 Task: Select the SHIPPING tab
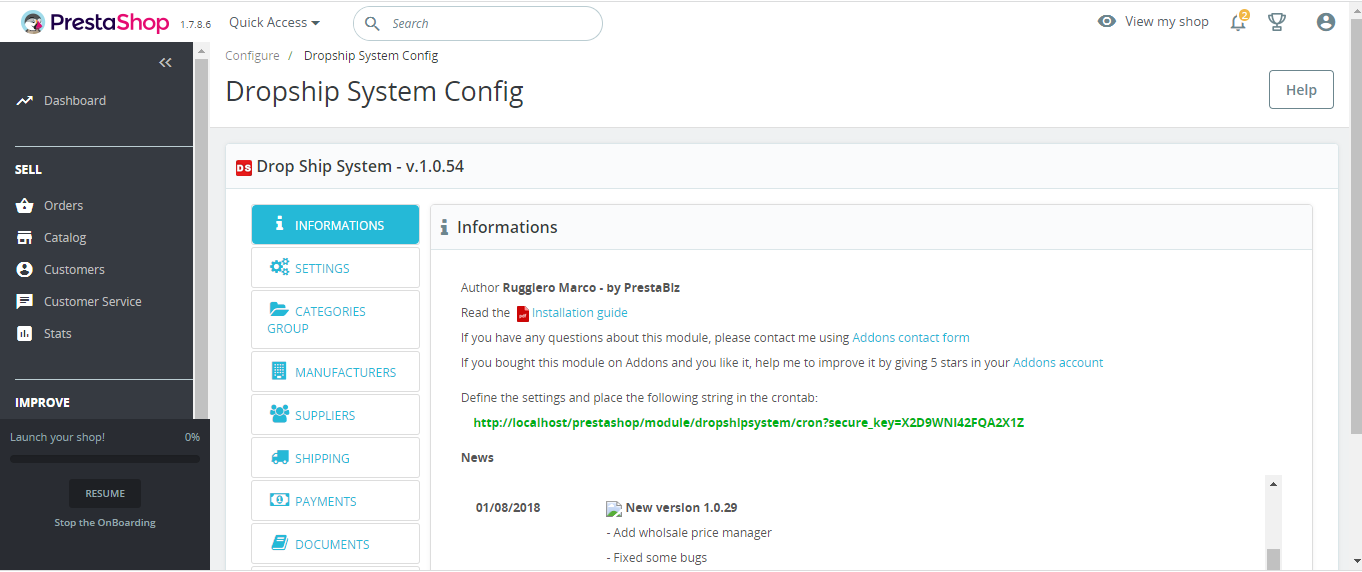[335, 458]
